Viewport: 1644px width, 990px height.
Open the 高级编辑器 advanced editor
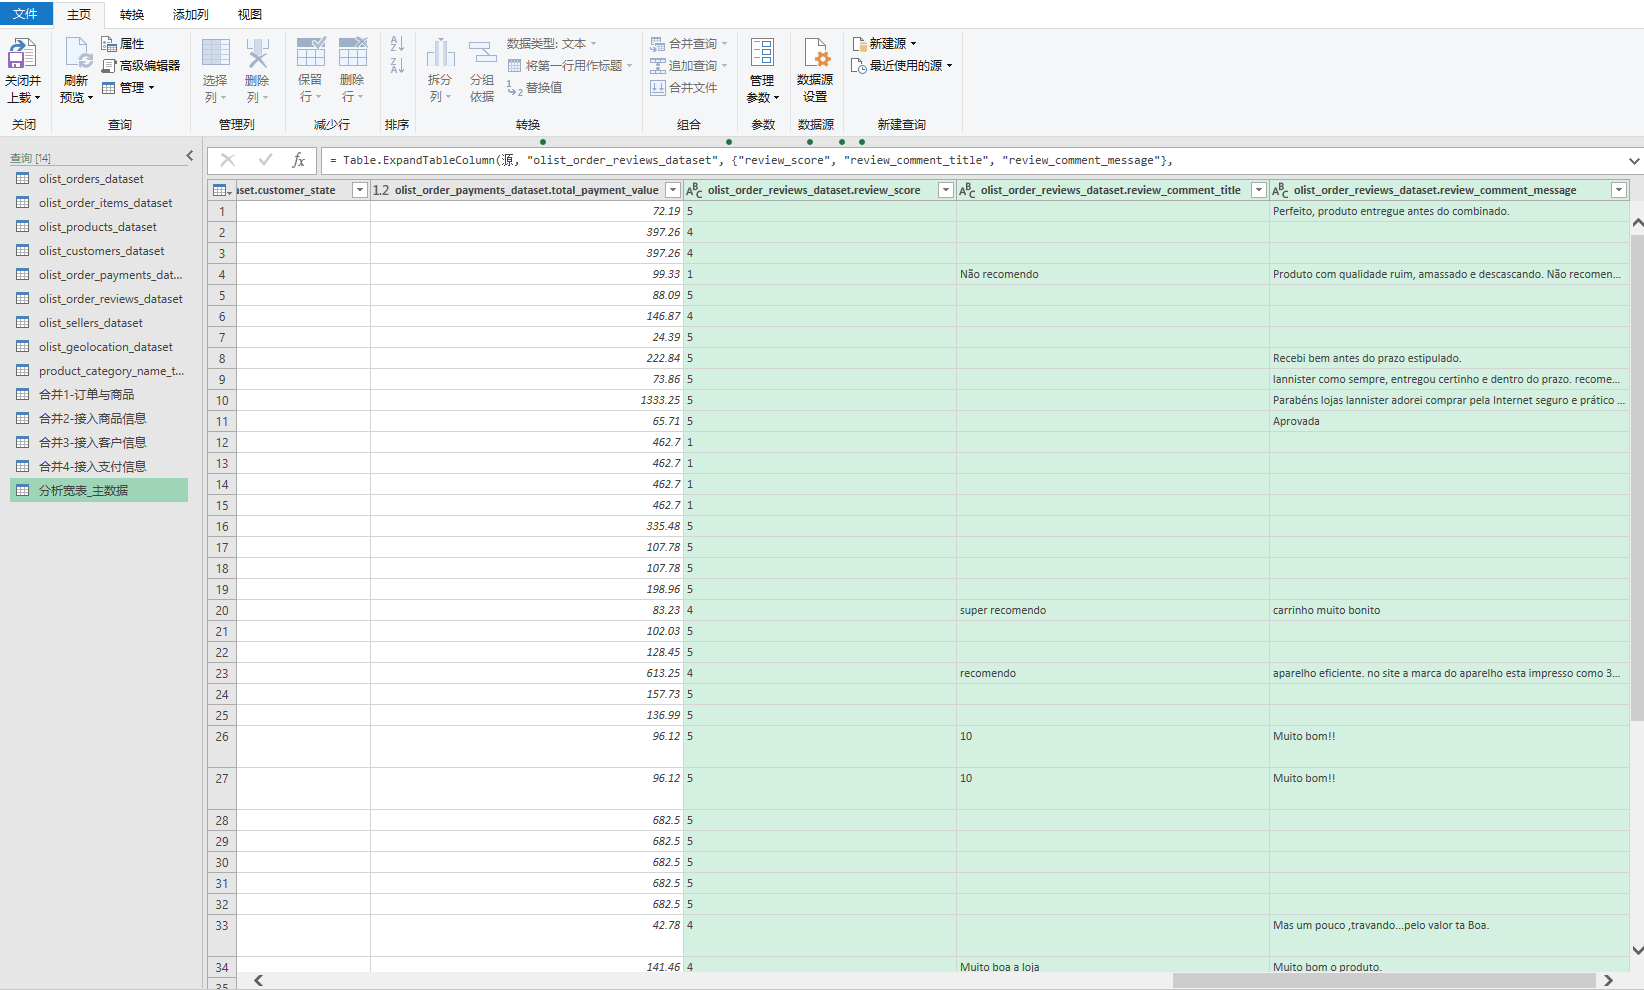pyautogui.click(x=141, y=66)
